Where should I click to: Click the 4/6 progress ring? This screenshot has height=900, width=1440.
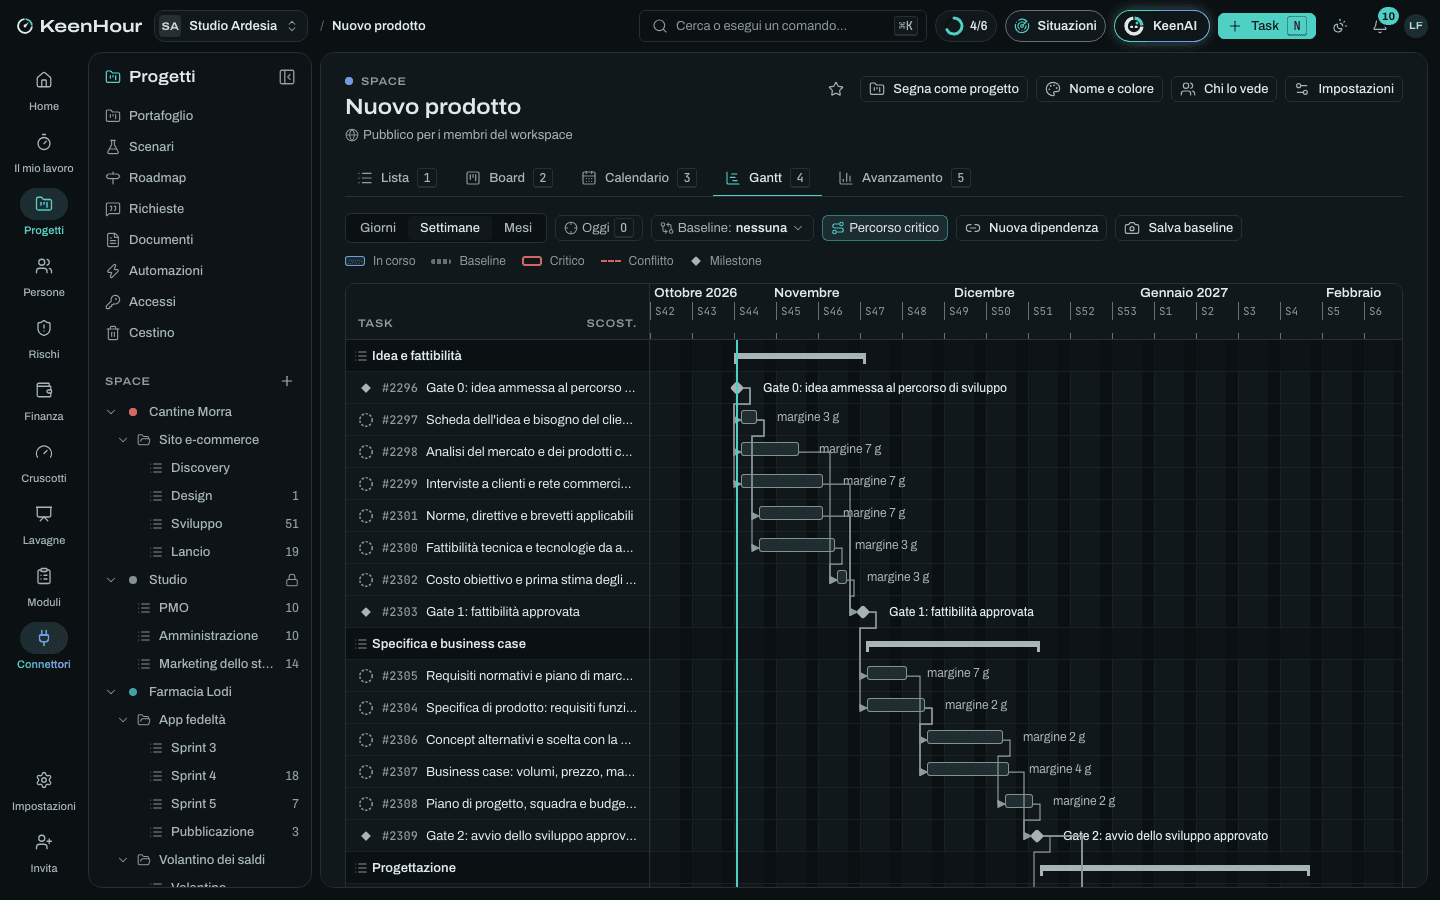966,26
